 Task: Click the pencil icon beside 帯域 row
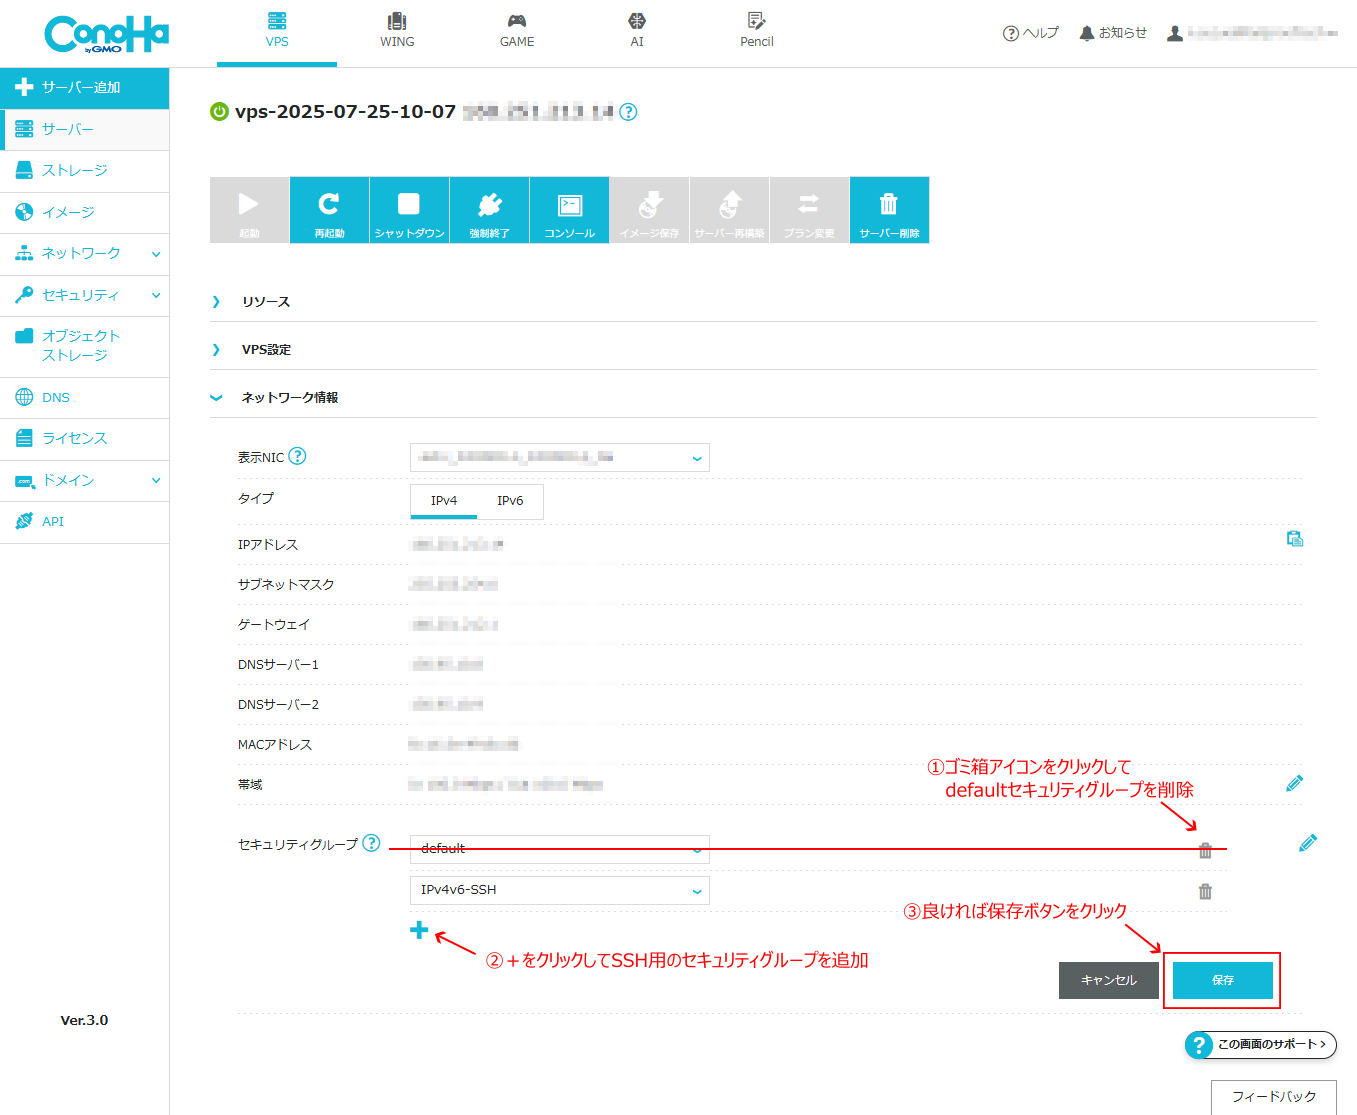click(1294, 783)
